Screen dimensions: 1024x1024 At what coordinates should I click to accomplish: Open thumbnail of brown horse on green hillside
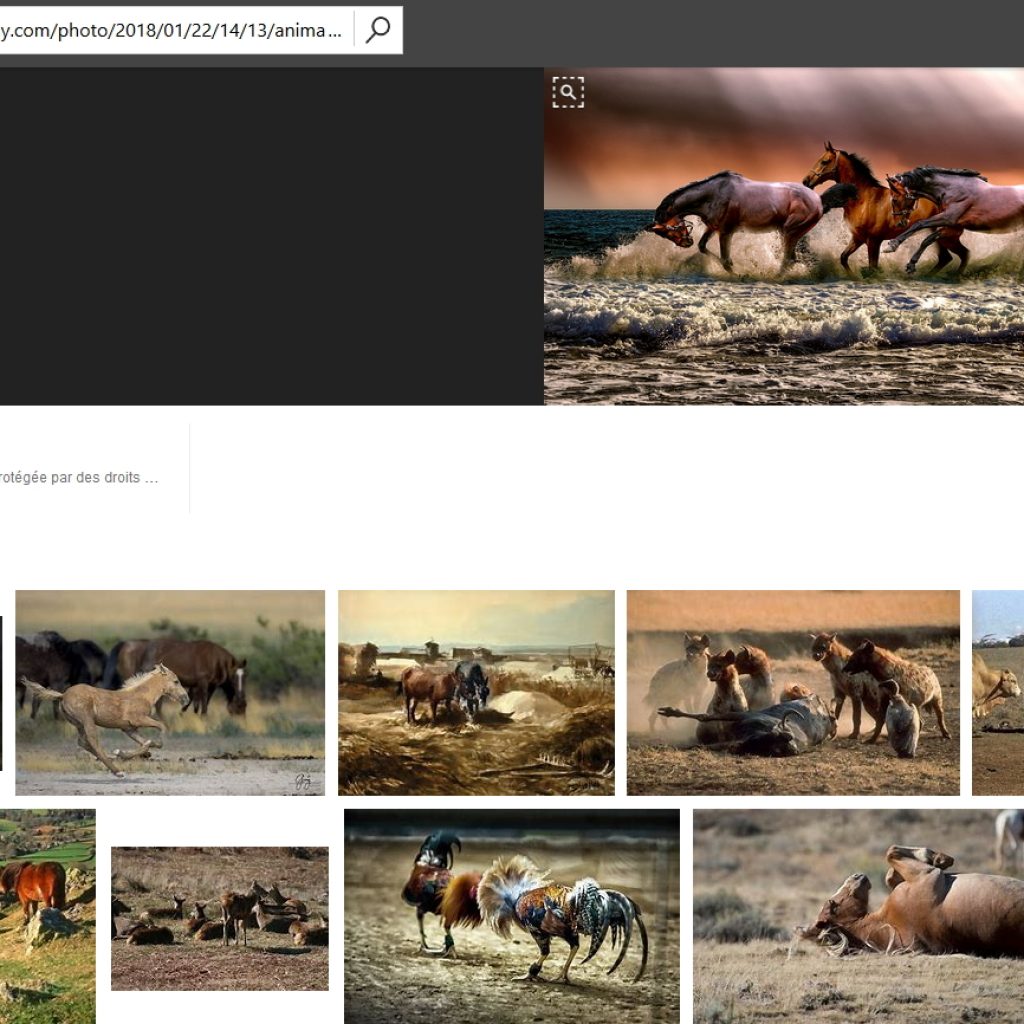[48, 916]
